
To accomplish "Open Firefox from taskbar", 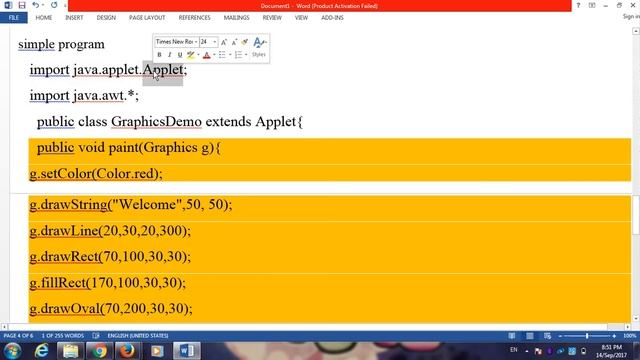I will (127, 351).
